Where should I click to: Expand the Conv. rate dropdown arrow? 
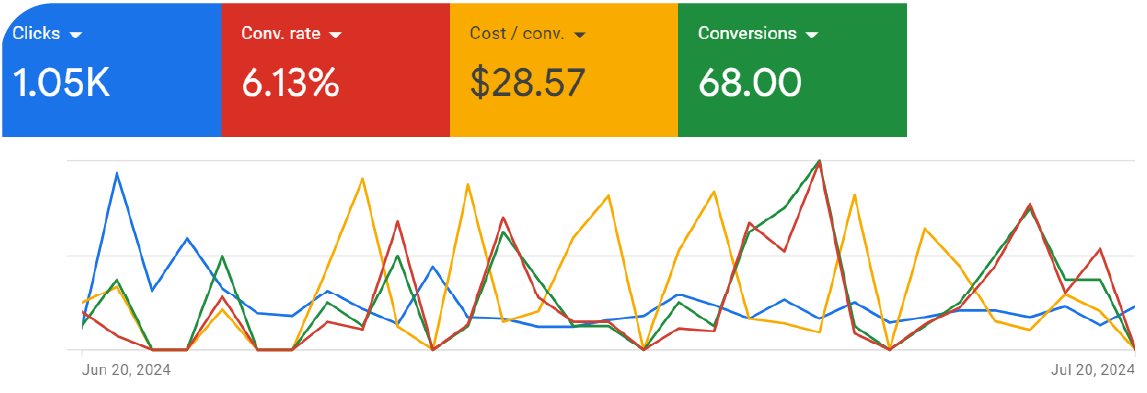336,34
